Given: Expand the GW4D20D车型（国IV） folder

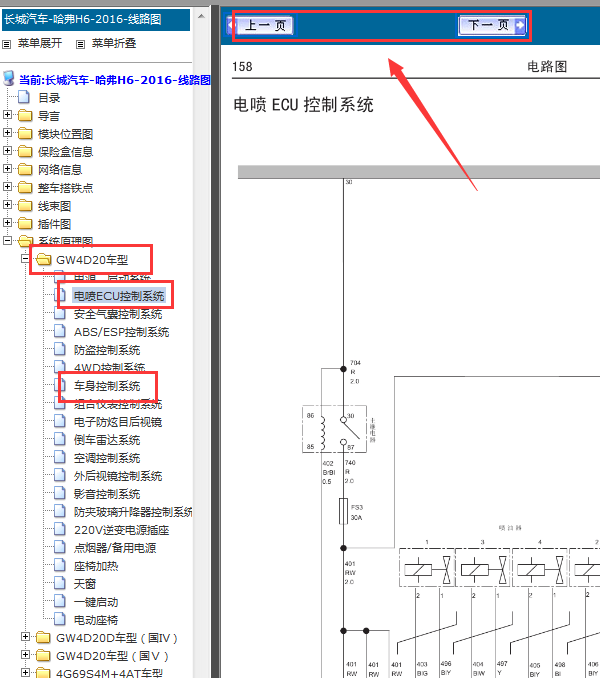Looking at the screenshot, I should [x=26, y=637].
